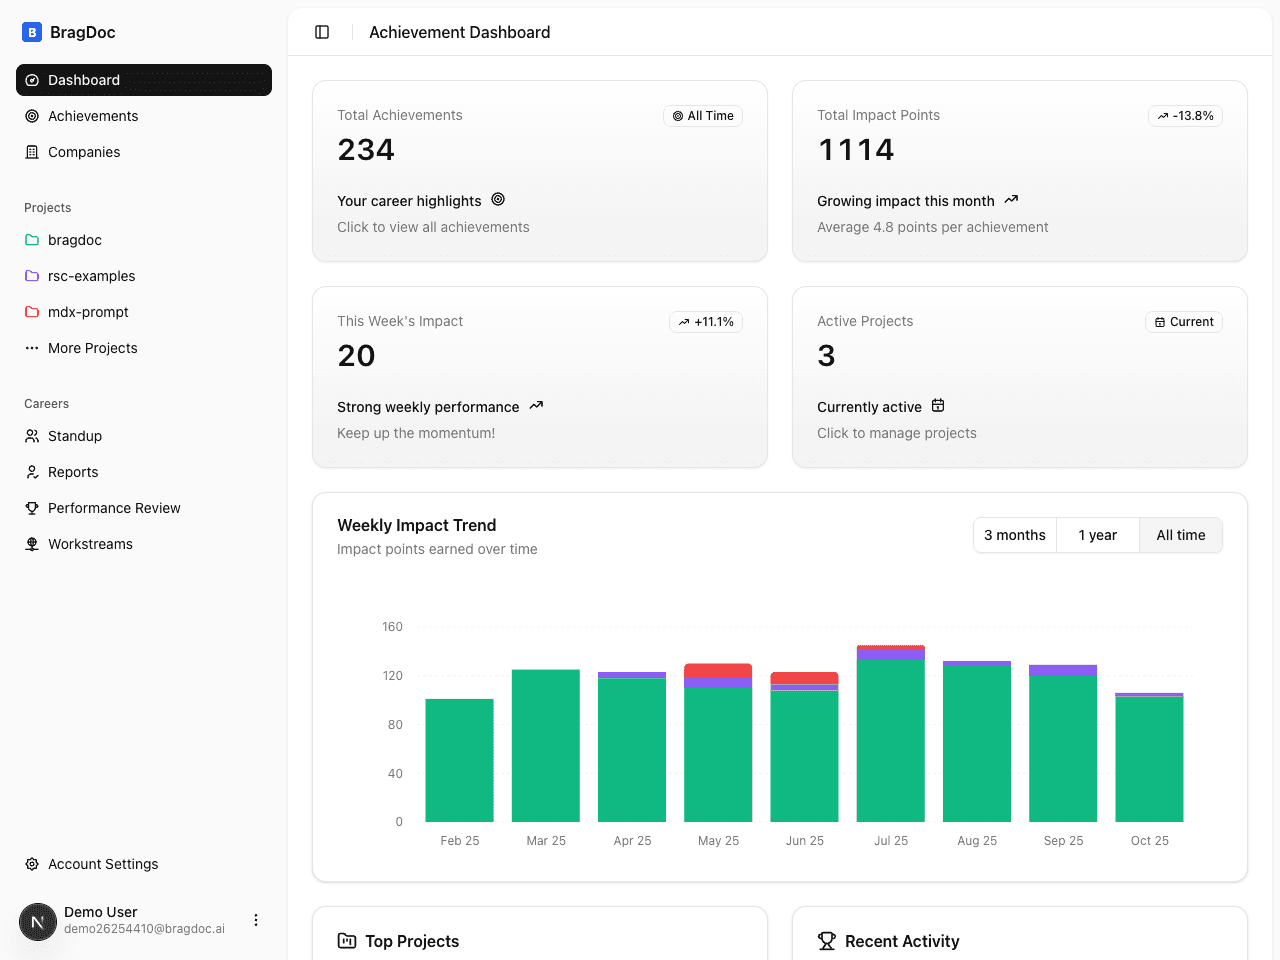Select the Companies sidebar item
Image resolution: width=1280 pixels, height=960 pixels.
(84, 152)
